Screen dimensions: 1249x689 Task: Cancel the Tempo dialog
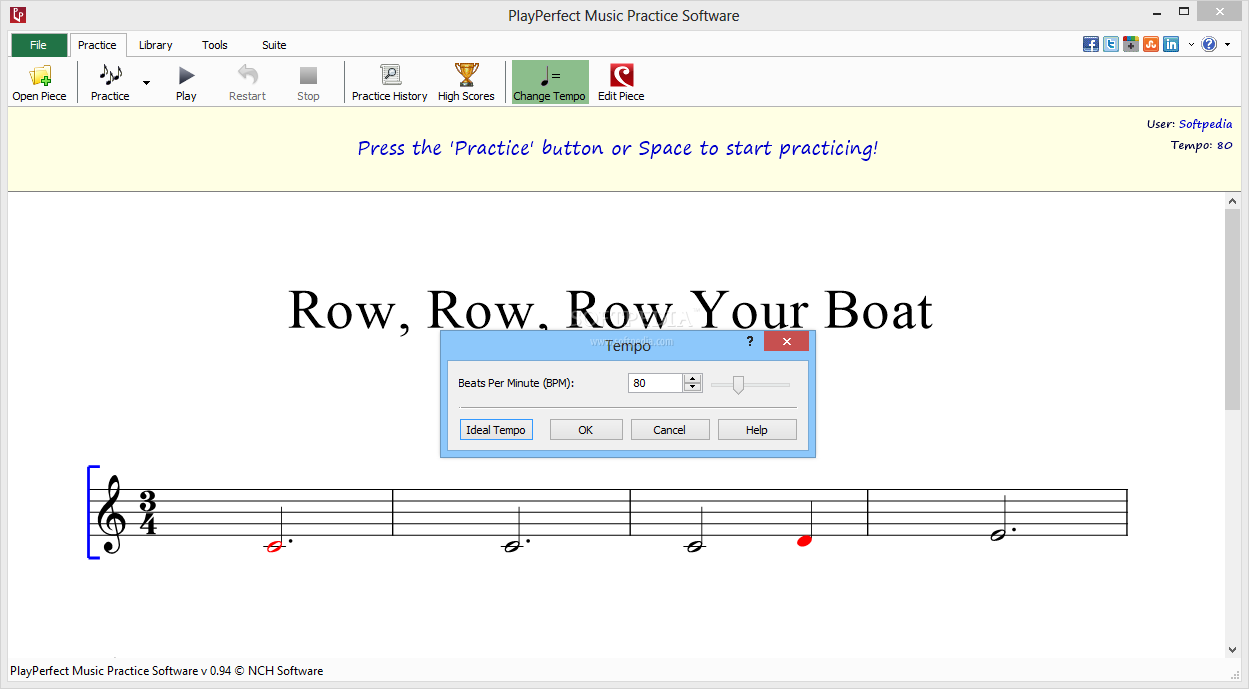tap(670, 430)
